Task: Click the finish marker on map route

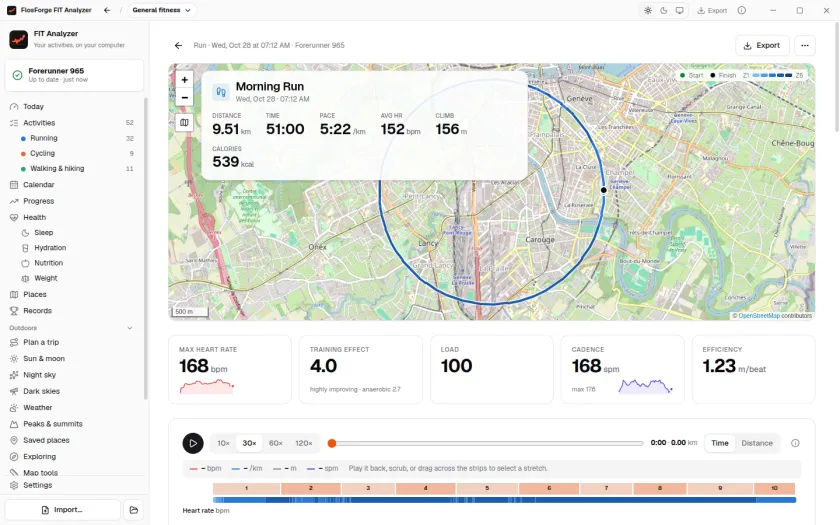Action: point(604,190)
